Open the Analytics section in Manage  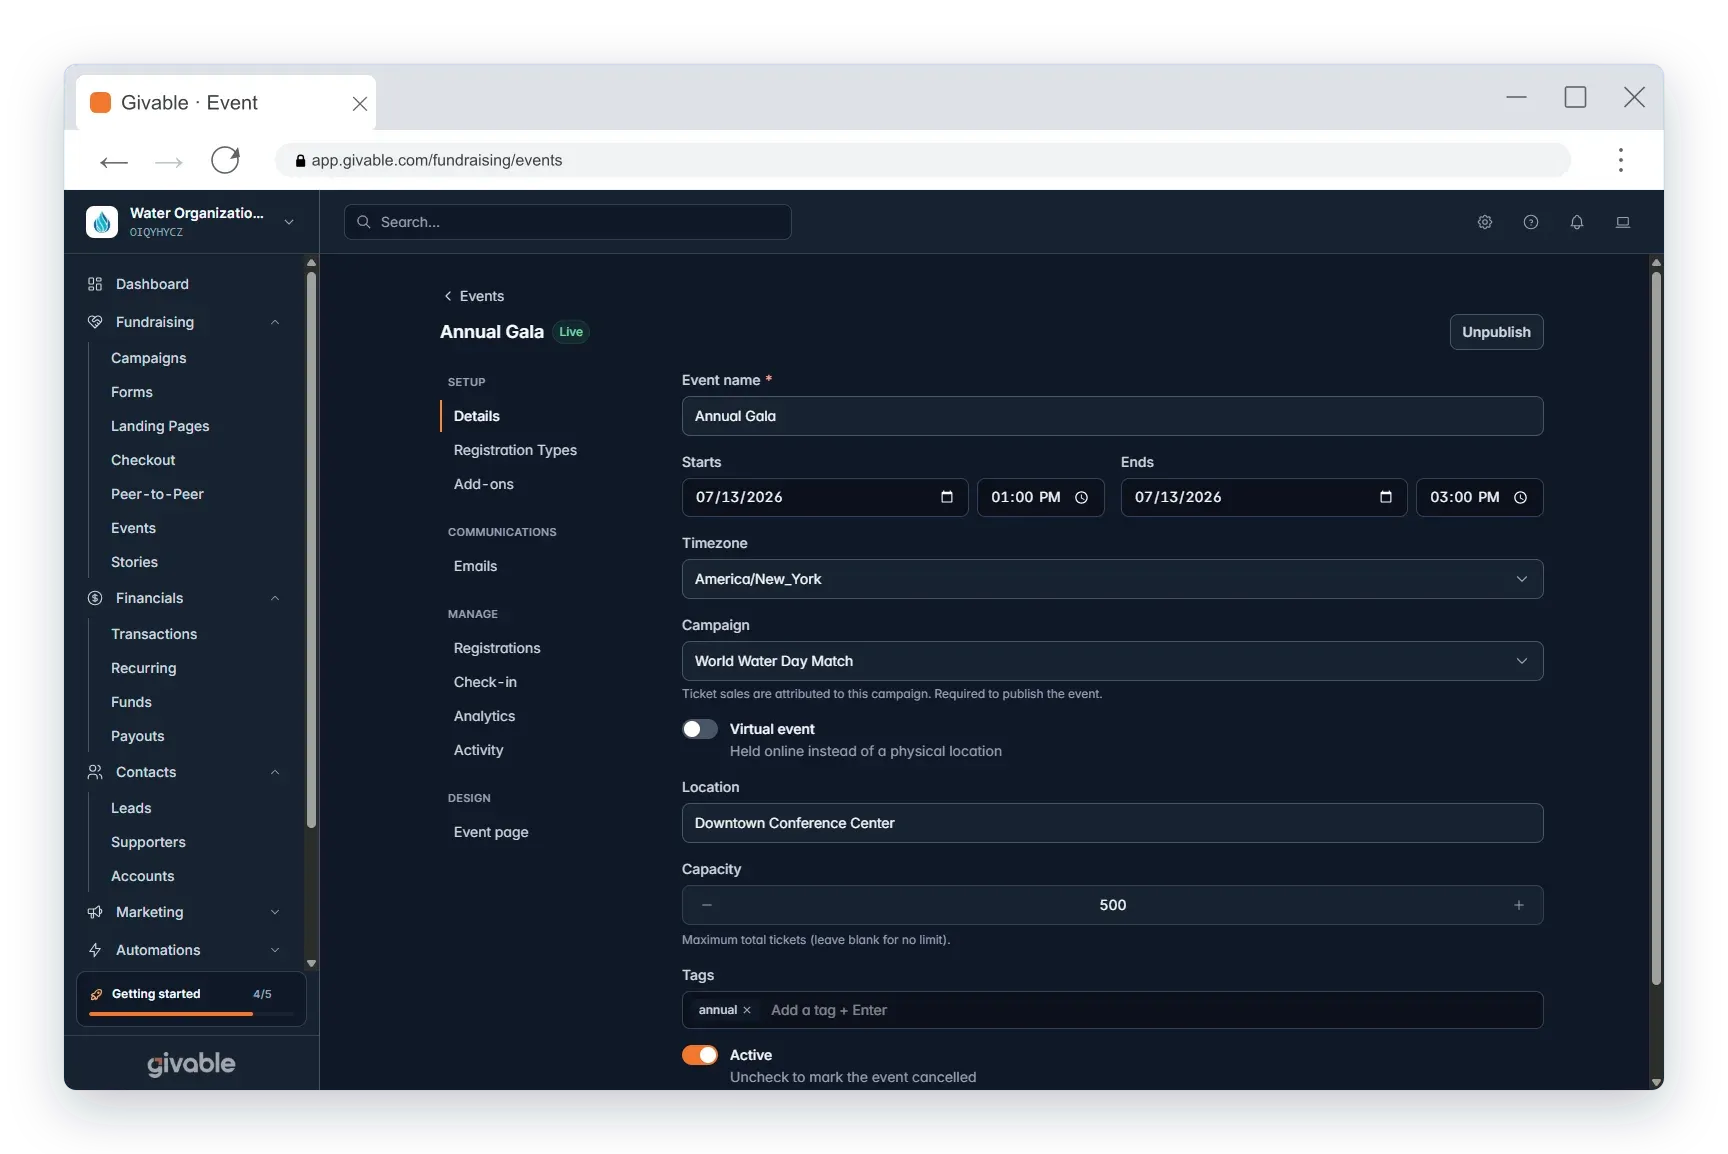[484, 716]
